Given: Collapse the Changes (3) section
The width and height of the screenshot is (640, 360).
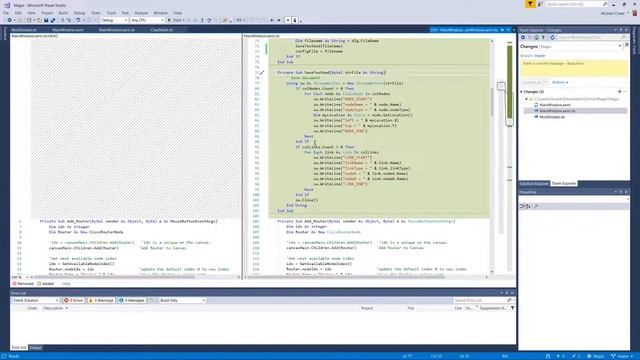Looking at the screenshot, I should pos(521,92).
